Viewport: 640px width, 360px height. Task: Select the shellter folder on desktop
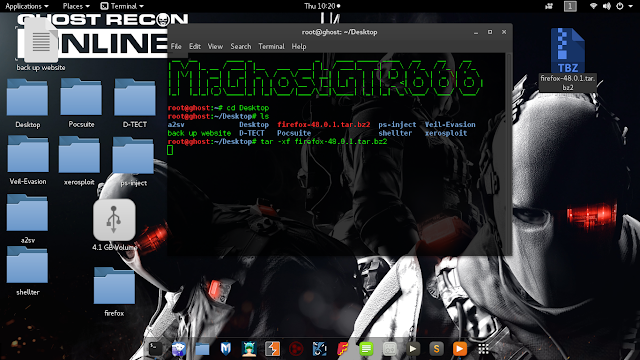27,271
